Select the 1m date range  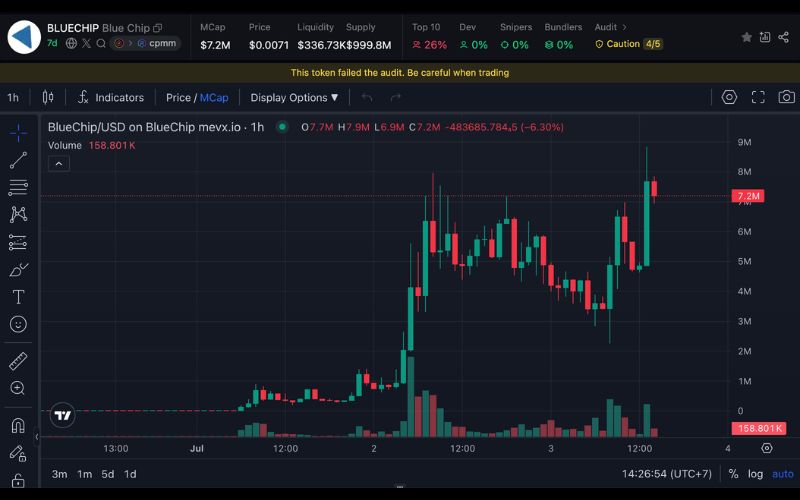(85, 474)
